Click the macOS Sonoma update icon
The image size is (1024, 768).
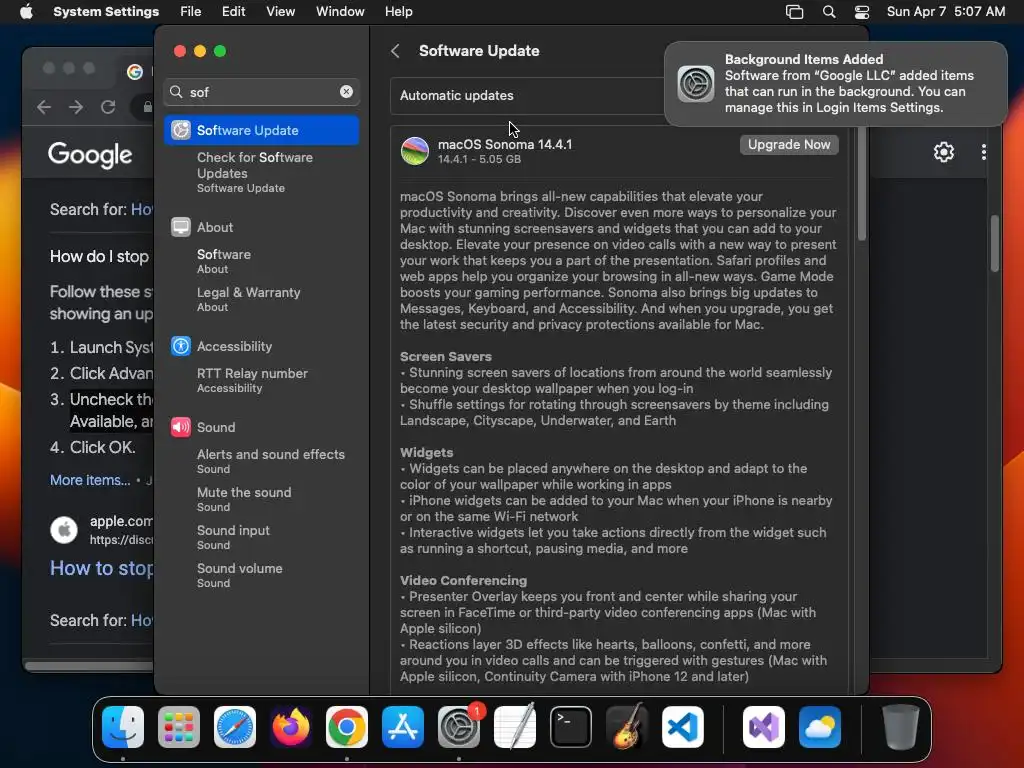click(415, 151)
